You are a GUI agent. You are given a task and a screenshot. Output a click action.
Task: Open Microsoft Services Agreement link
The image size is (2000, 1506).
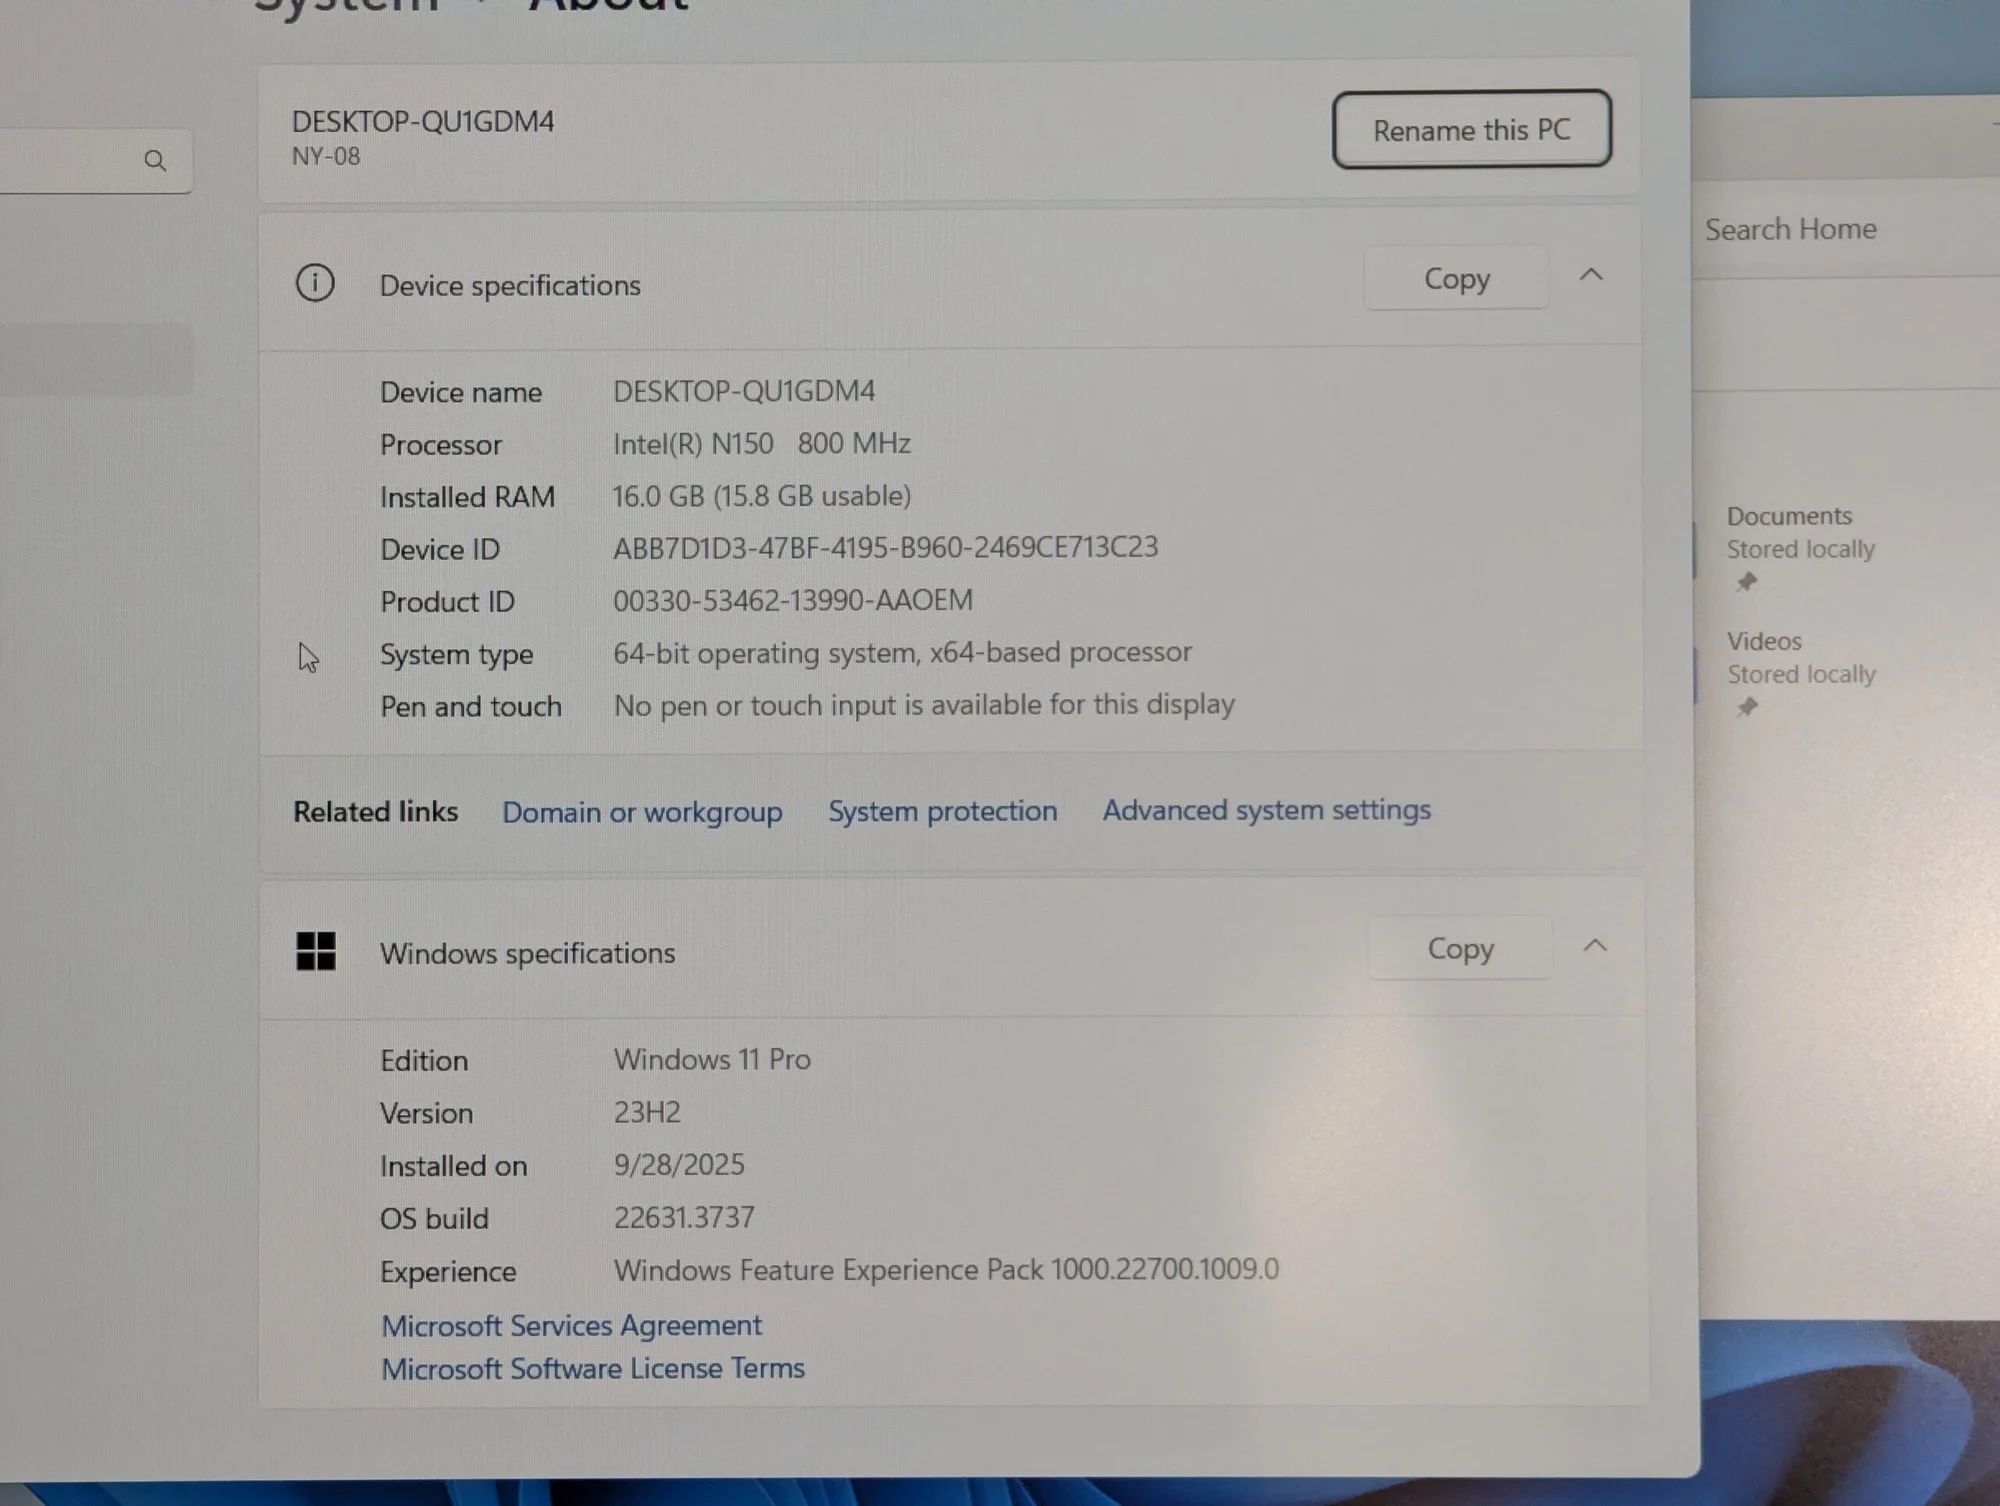[x=571, y=1326]
